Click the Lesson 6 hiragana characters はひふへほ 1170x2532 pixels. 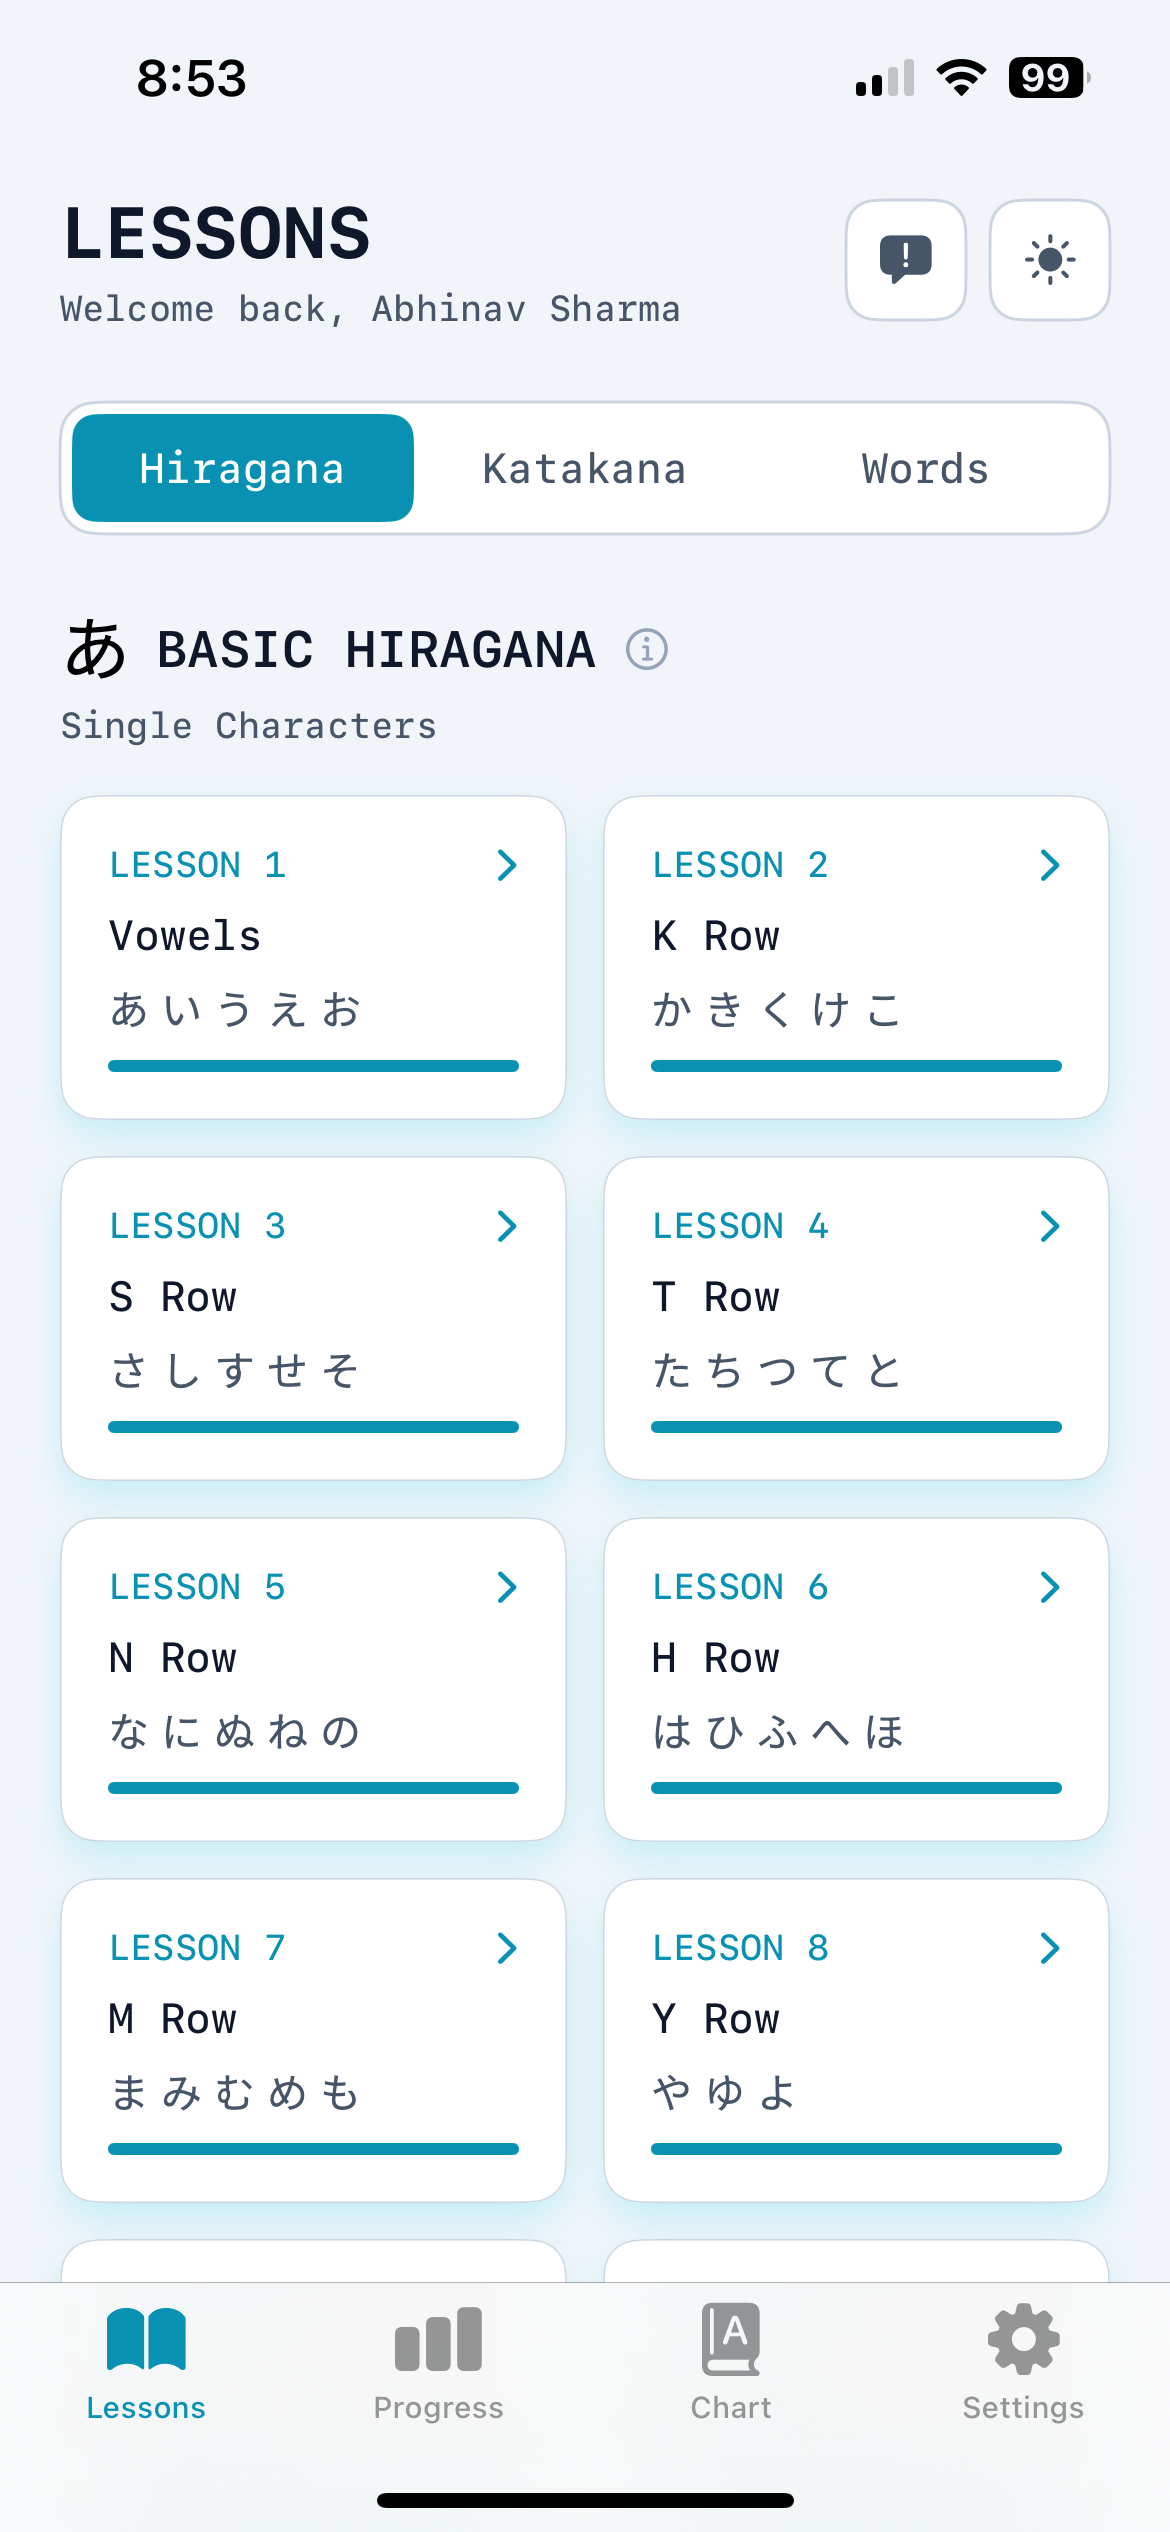(x=778, y=1732)
